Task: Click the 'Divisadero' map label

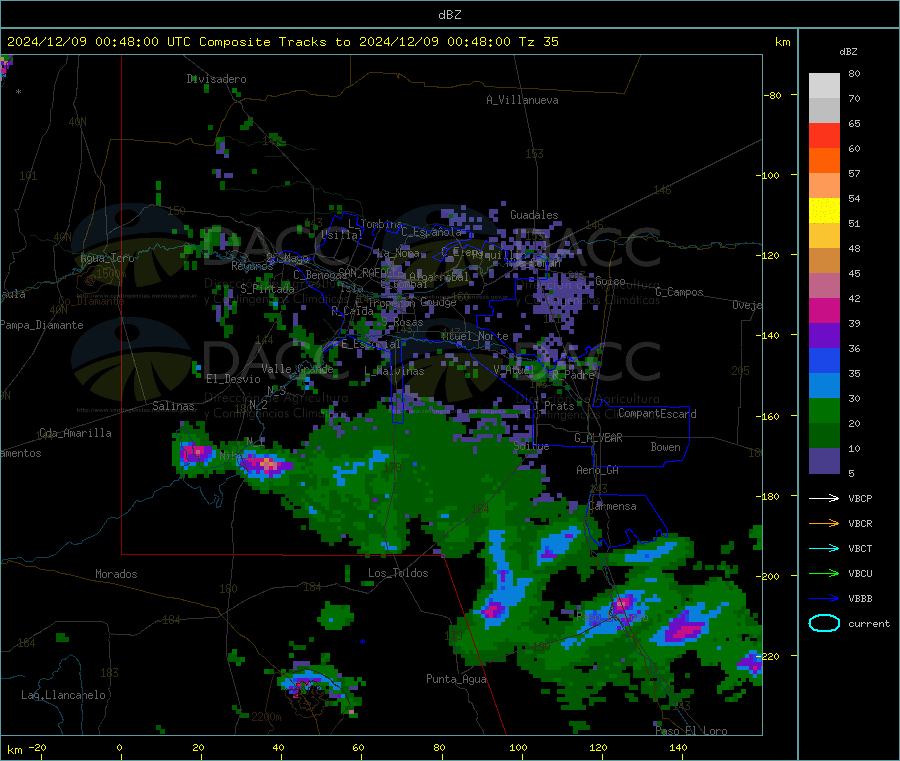Action: click(216, 79)
